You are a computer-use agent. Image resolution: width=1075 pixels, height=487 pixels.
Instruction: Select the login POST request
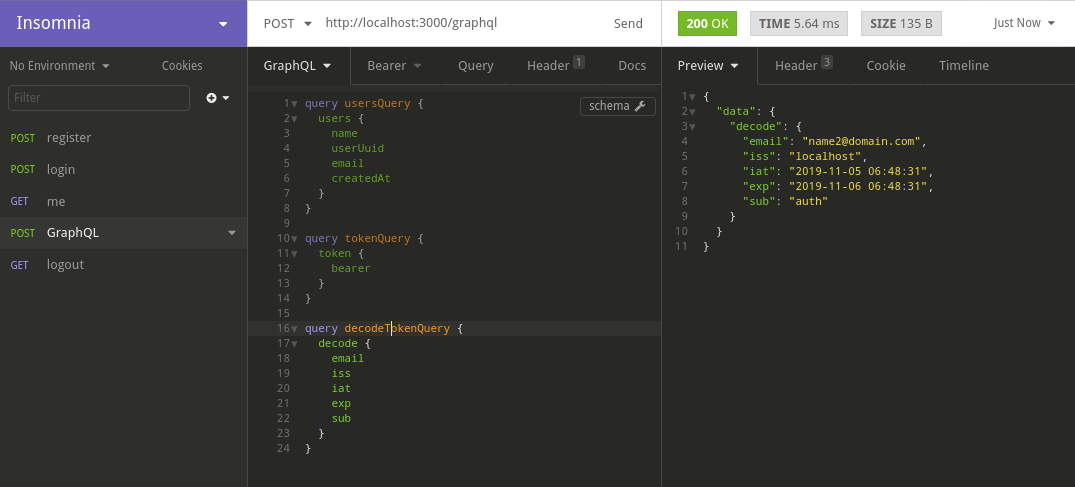(123, 169)
